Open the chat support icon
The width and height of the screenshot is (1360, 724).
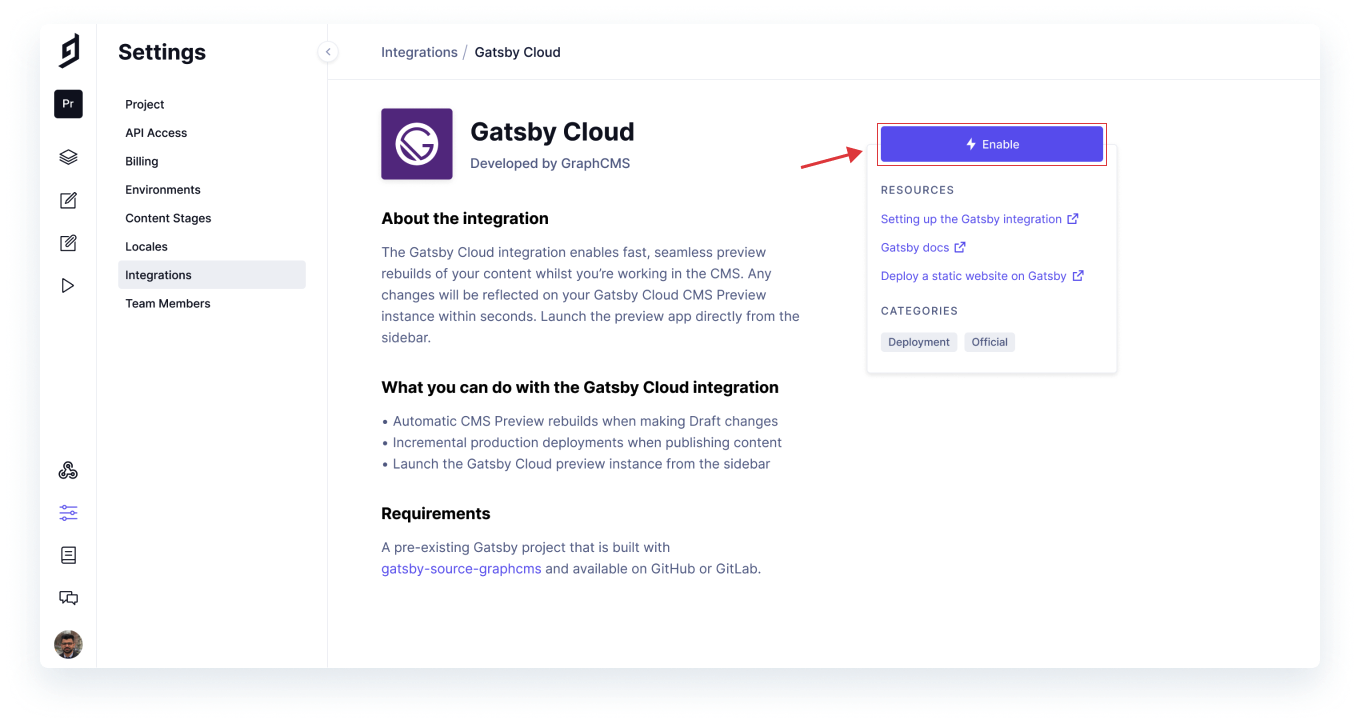[x=68, y=598]
